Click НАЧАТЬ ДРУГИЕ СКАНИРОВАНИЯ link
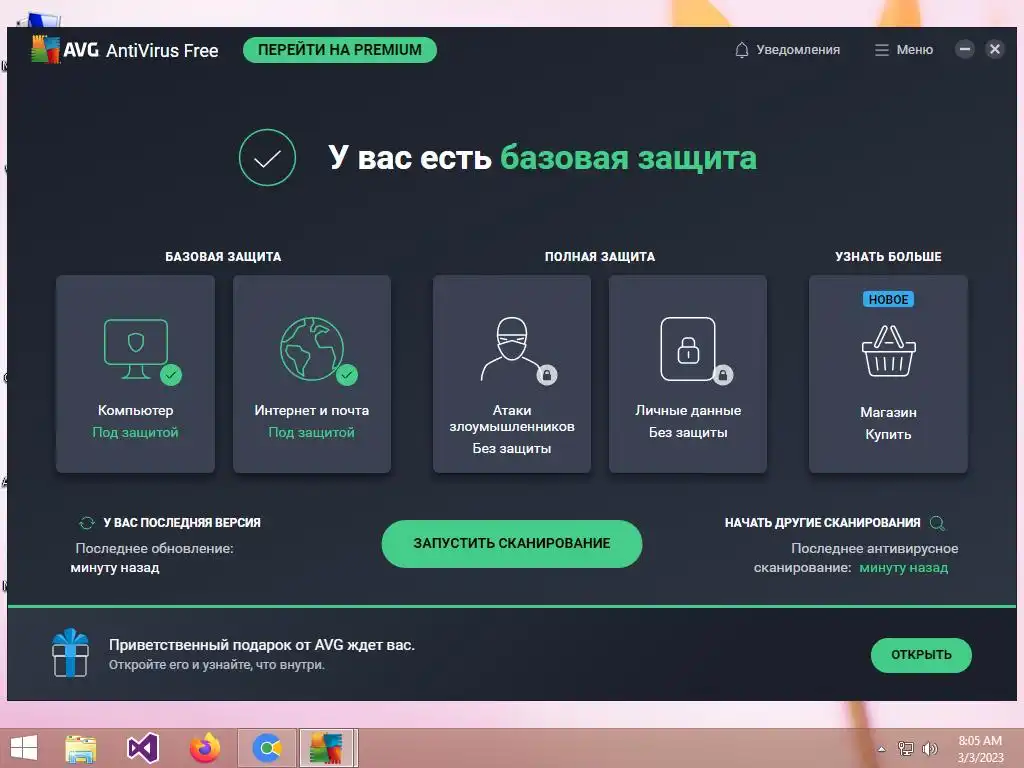1024x768 pixels. [822, 522]
